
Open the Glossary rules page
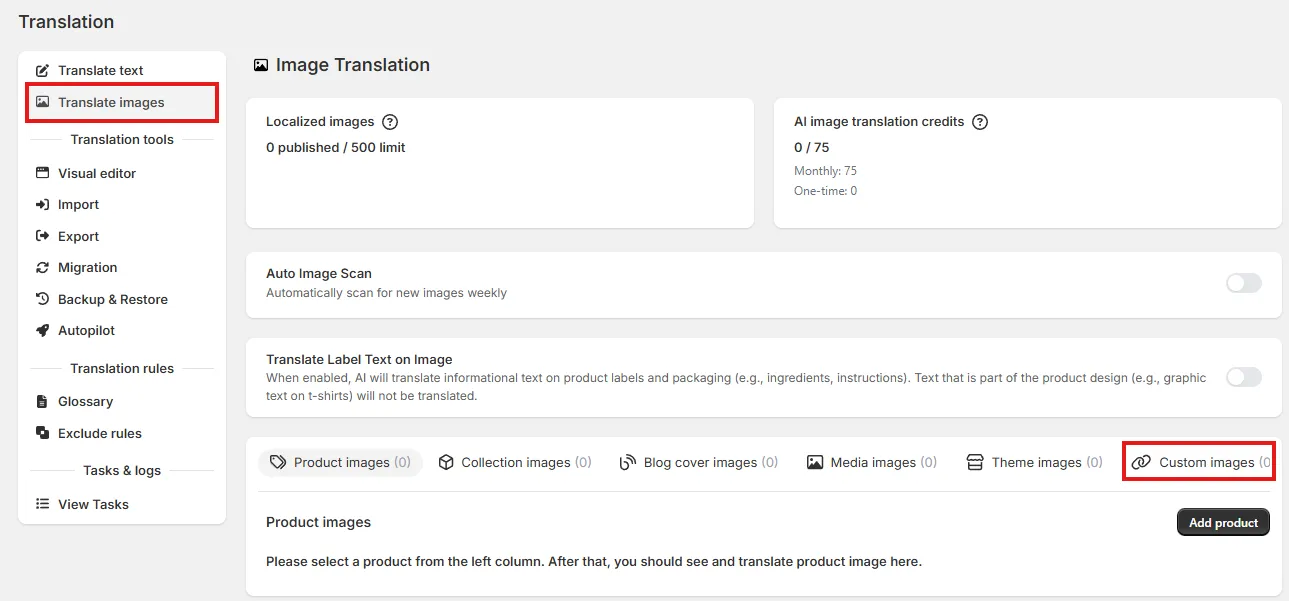[x=122, y=401]
